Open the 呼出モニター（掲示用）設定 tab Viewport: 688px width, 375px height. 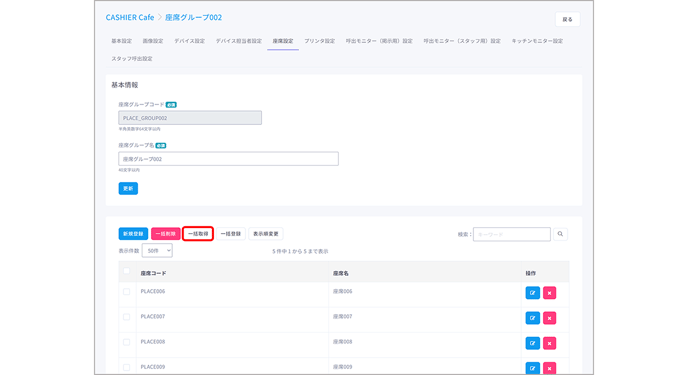coord(379,41)
